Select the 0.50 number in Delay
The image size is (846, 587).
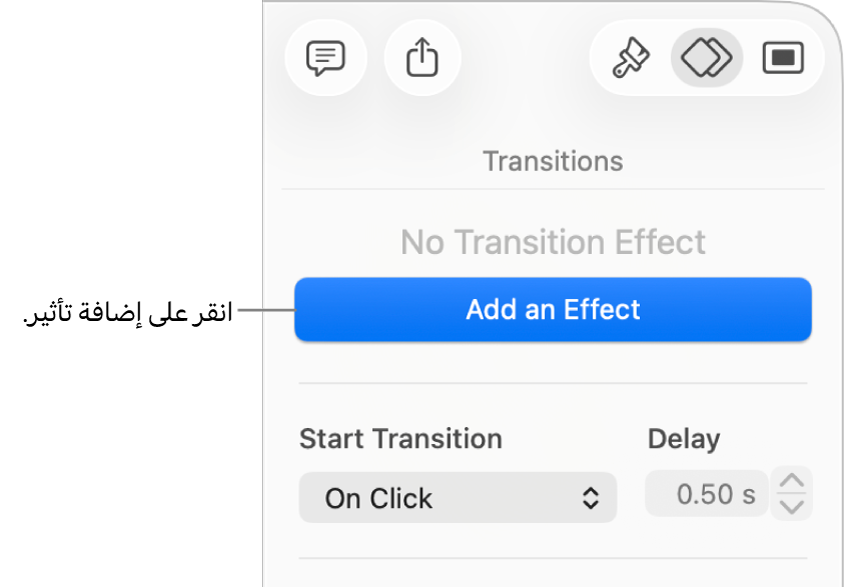704,494
